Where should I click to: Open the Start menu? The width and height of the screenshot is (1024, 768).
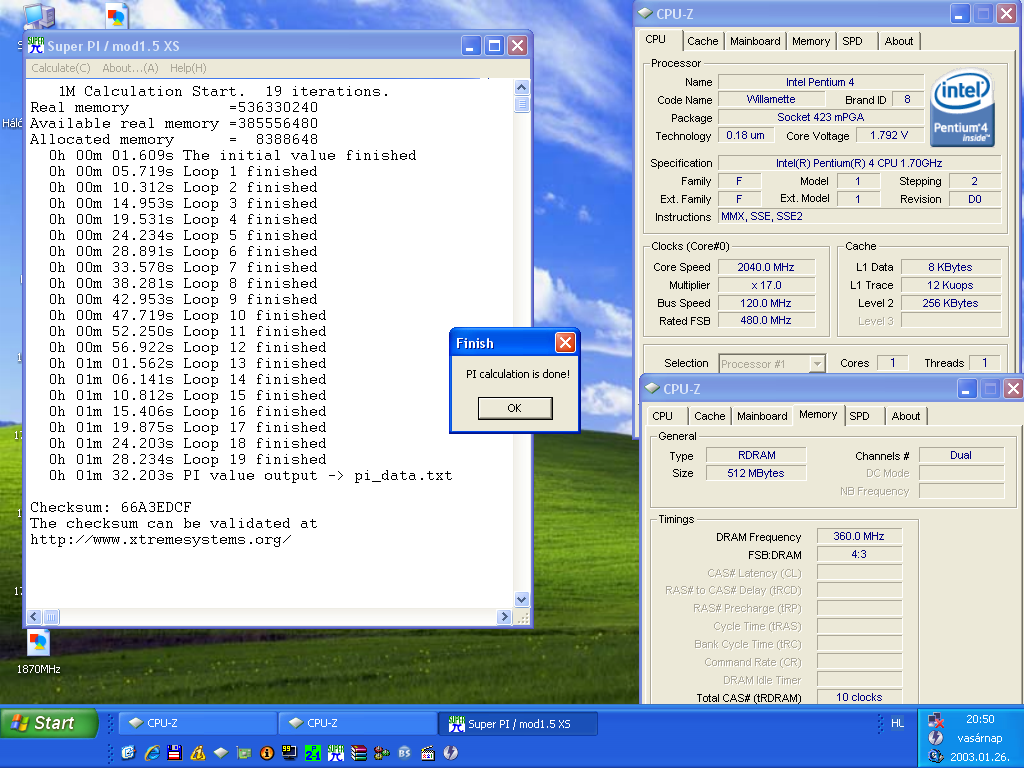tap(49, 723)
